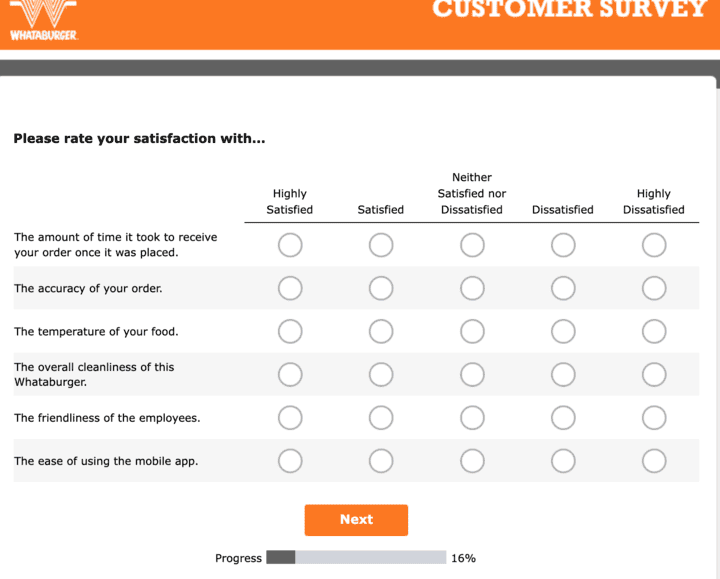This screenshot has width=720, height=579.
Task: Click the survey progress bar
Action: click(x=356, y=558)
